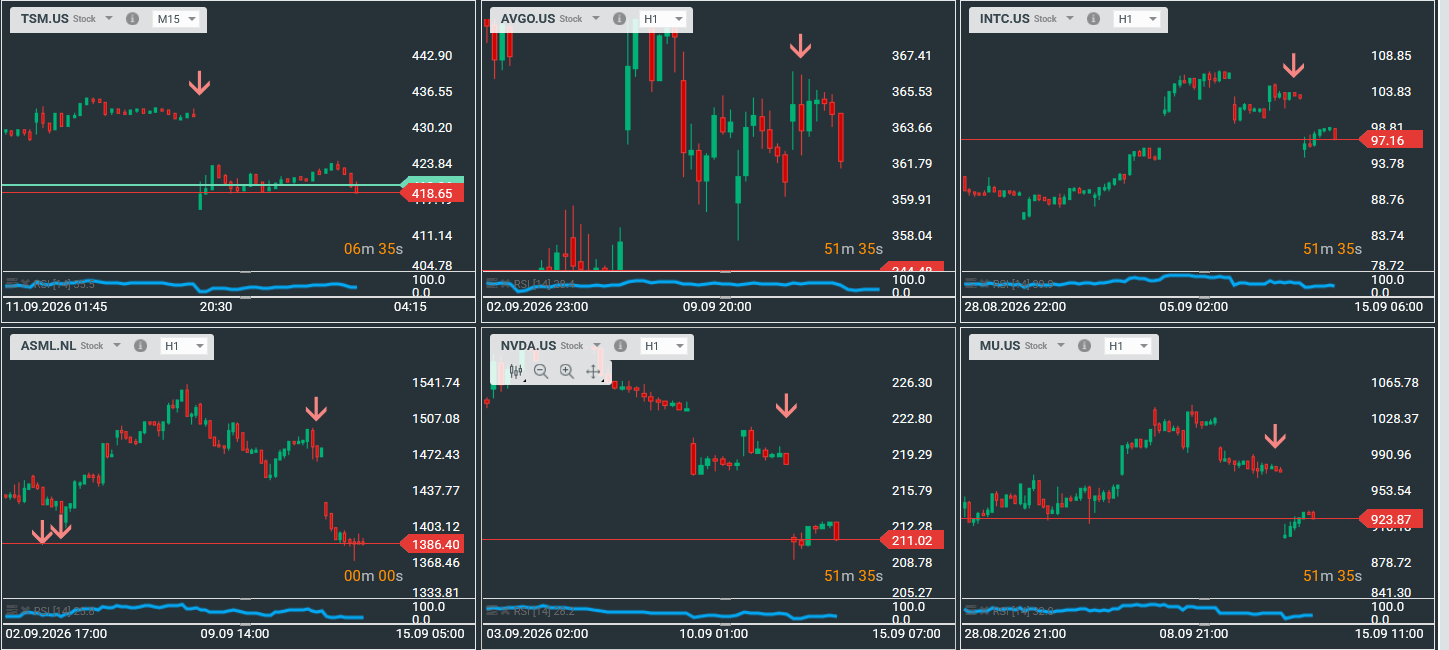Open the H1 timeframe dropdown on MU.US
Image resolution: width=1449 pixels, height=650 pixels.
tap(1128, 346)
